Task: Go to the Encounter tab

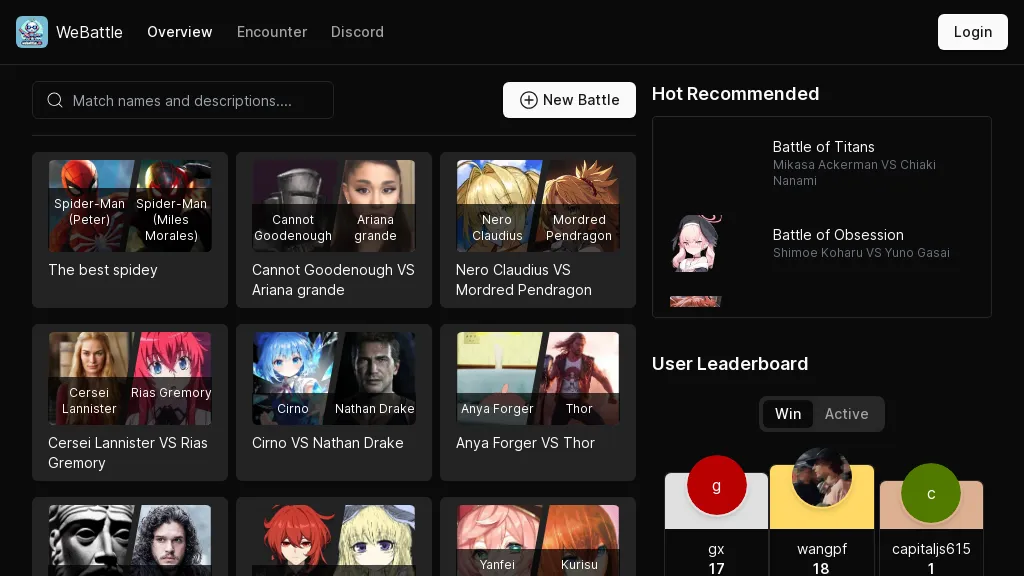Action: (x=272, y=32)
